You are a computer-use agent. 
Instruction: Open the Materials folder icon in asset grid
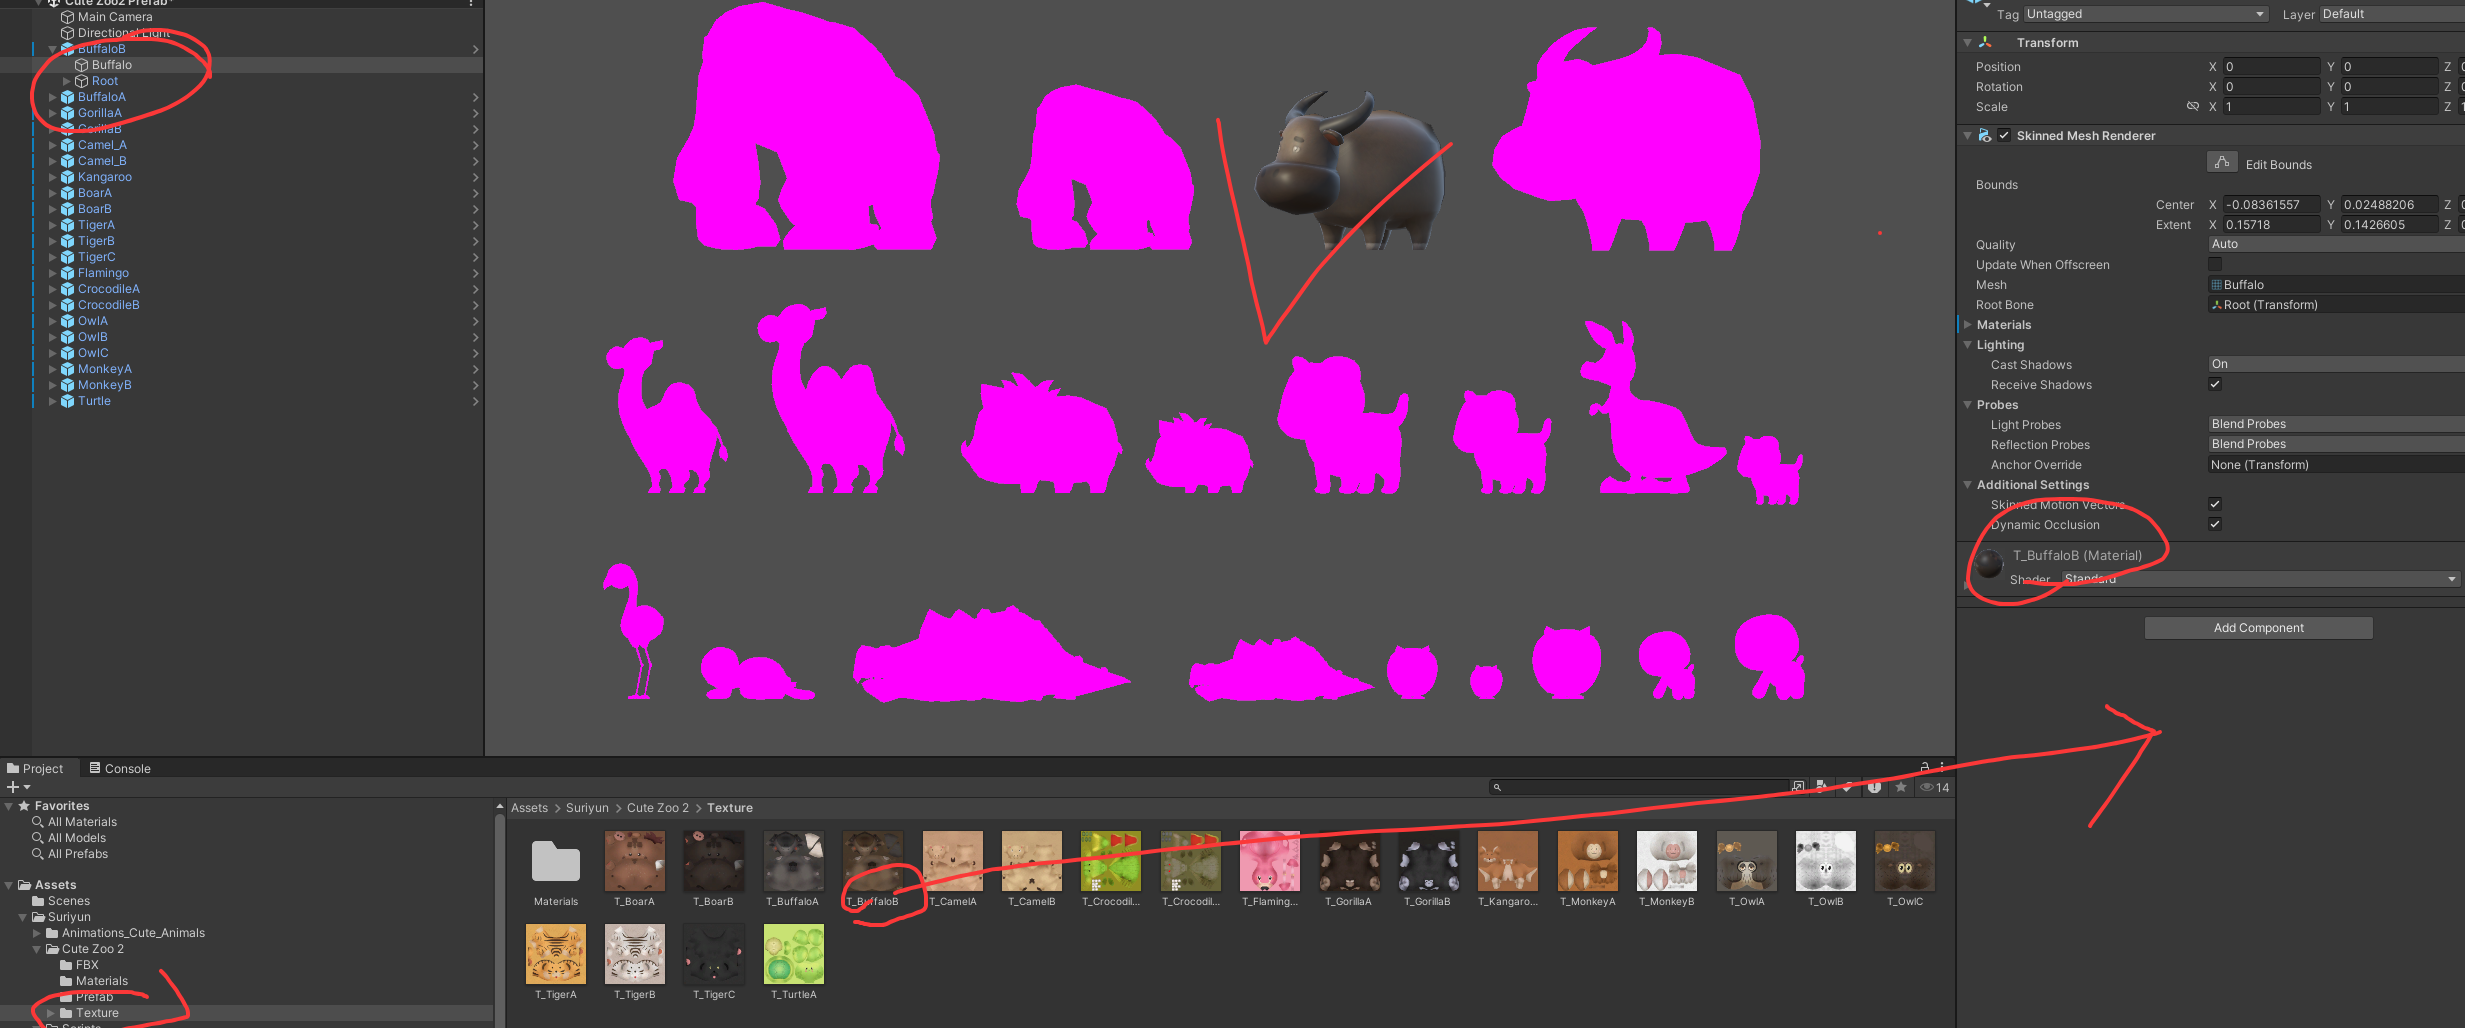pos(556,861)
